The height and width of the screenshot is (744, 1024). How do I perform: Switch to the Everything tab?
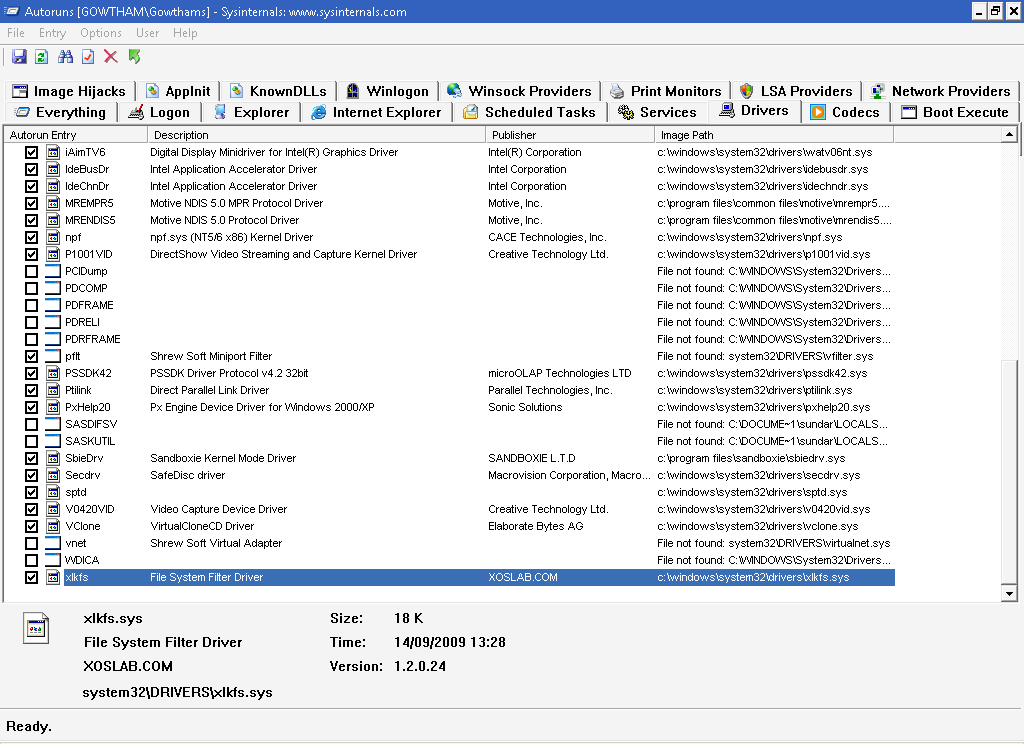coord(60,112)
